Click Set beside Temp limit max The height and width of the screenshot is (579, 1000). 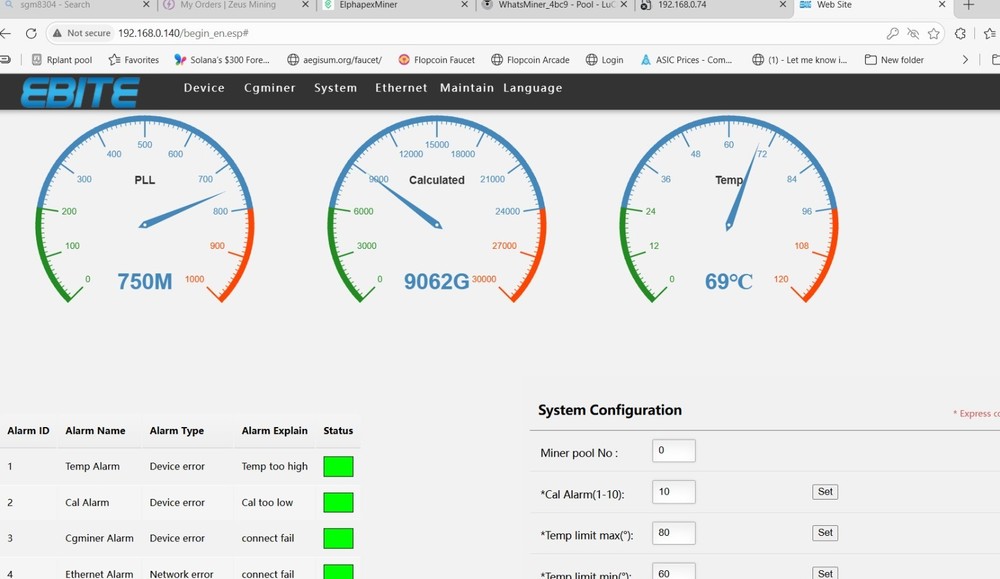point(825,532)
